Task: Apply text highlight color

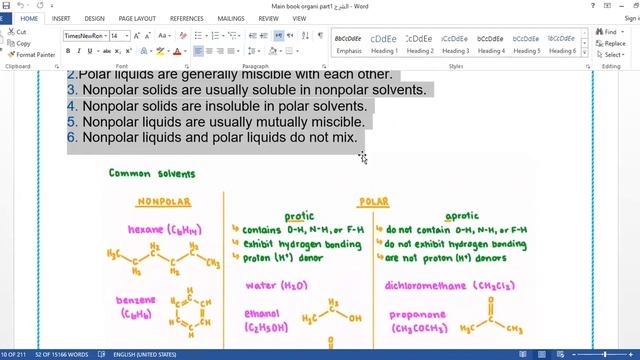Action: [x=160, y=51]
